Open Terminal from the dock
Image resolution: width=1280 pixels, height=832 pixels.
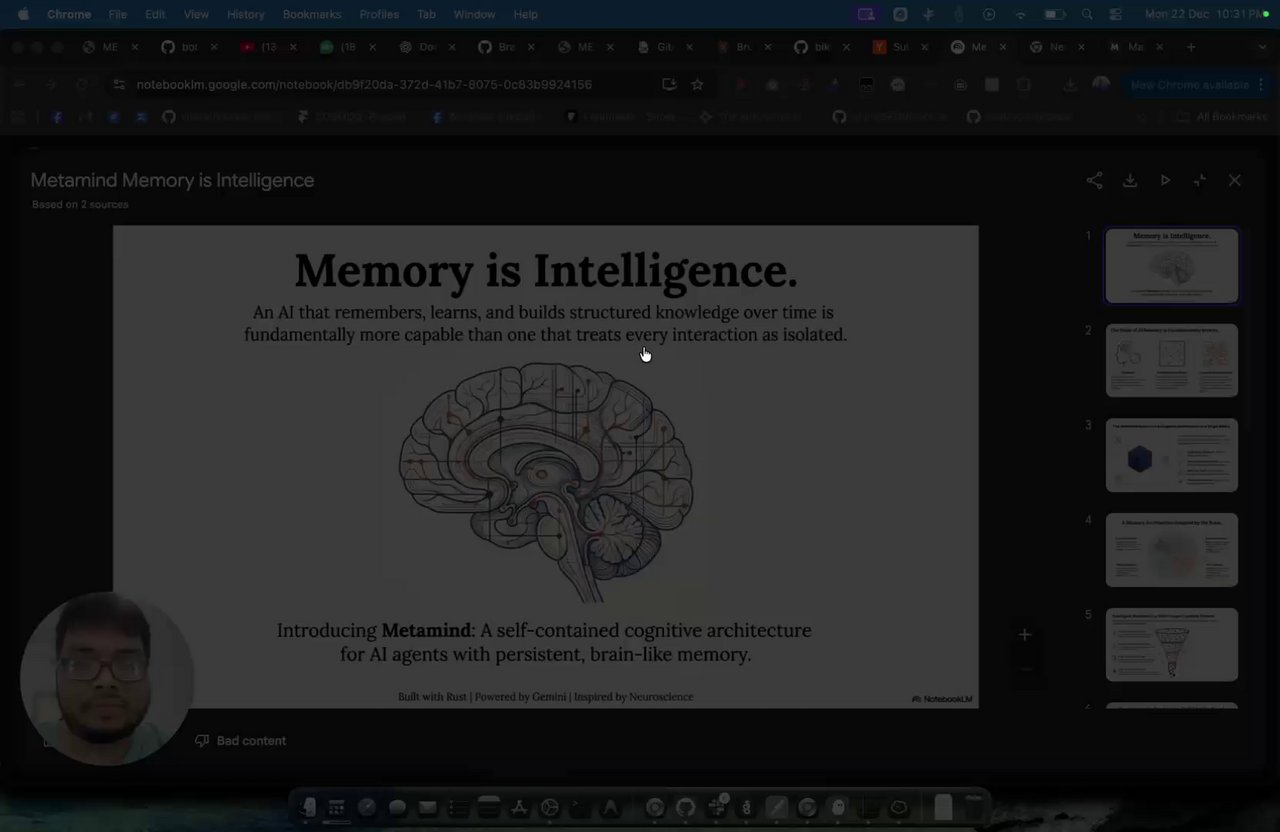pos(579,807)
